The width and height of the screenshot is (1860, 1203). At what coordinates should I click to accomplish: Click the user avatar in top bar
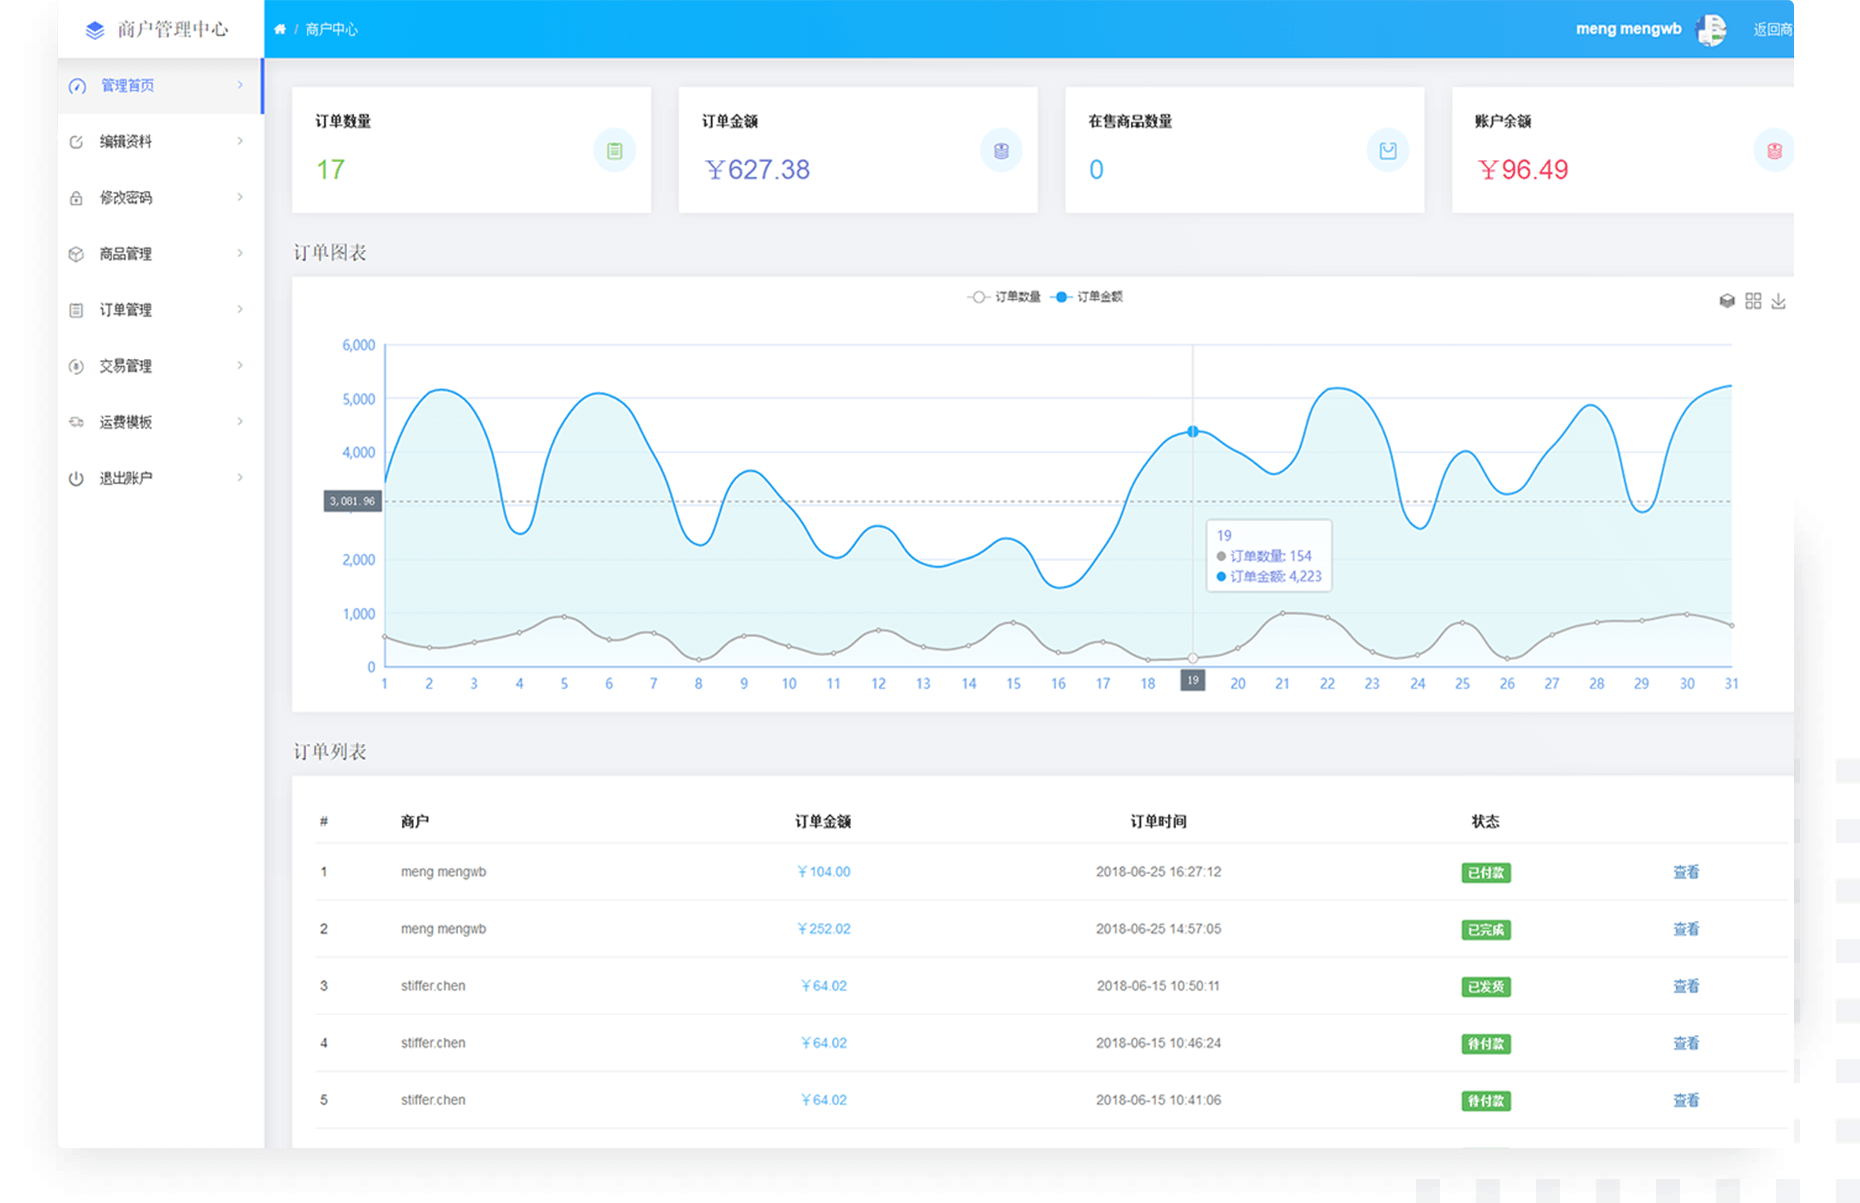(x=1711, y=30)
